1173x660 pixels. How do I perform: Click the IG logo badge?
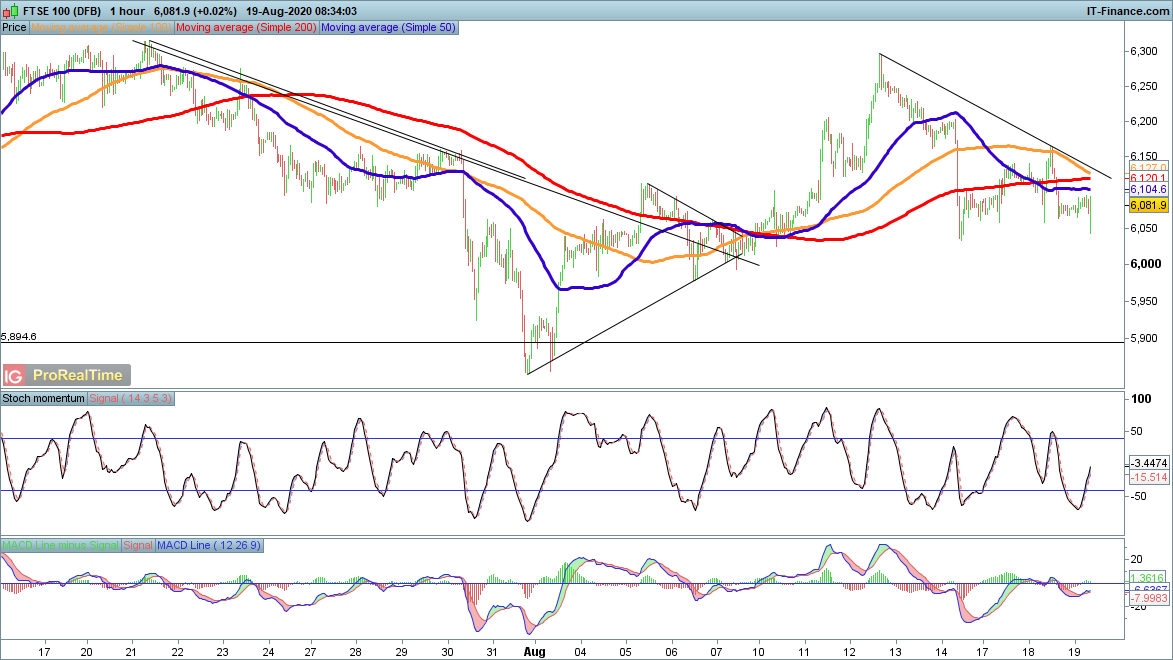(x=14, y=376)
